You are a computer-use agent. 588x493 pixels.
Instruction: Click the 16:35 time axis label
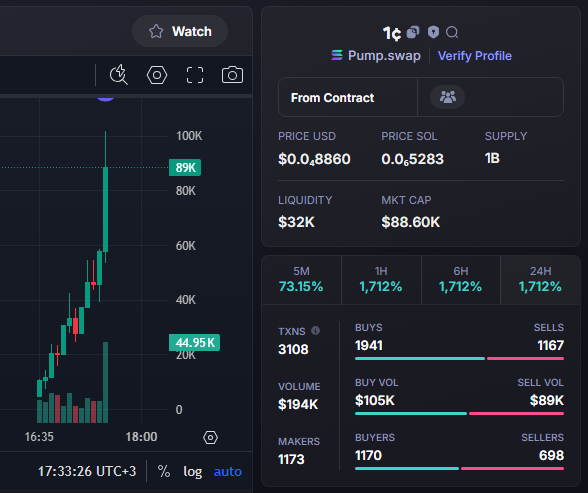39,437
